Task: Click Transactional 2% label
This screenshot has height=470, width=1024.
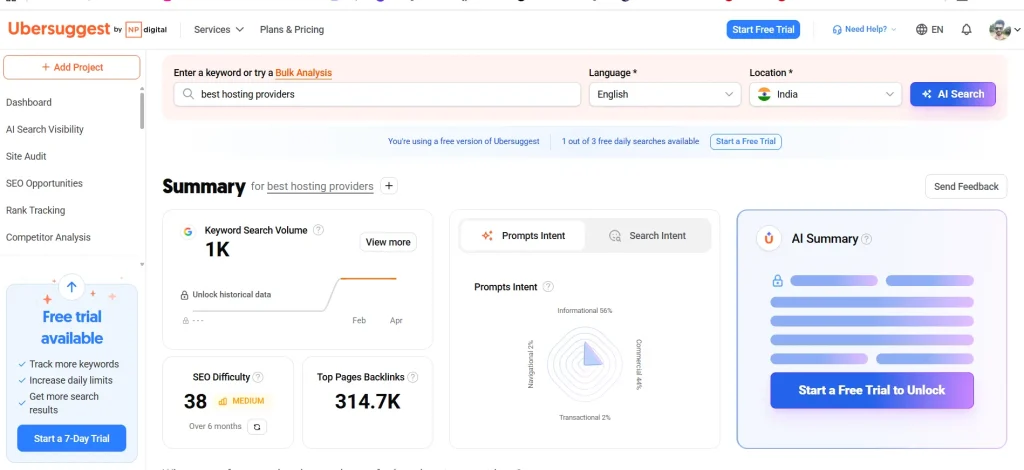Action: coord(584,417)
